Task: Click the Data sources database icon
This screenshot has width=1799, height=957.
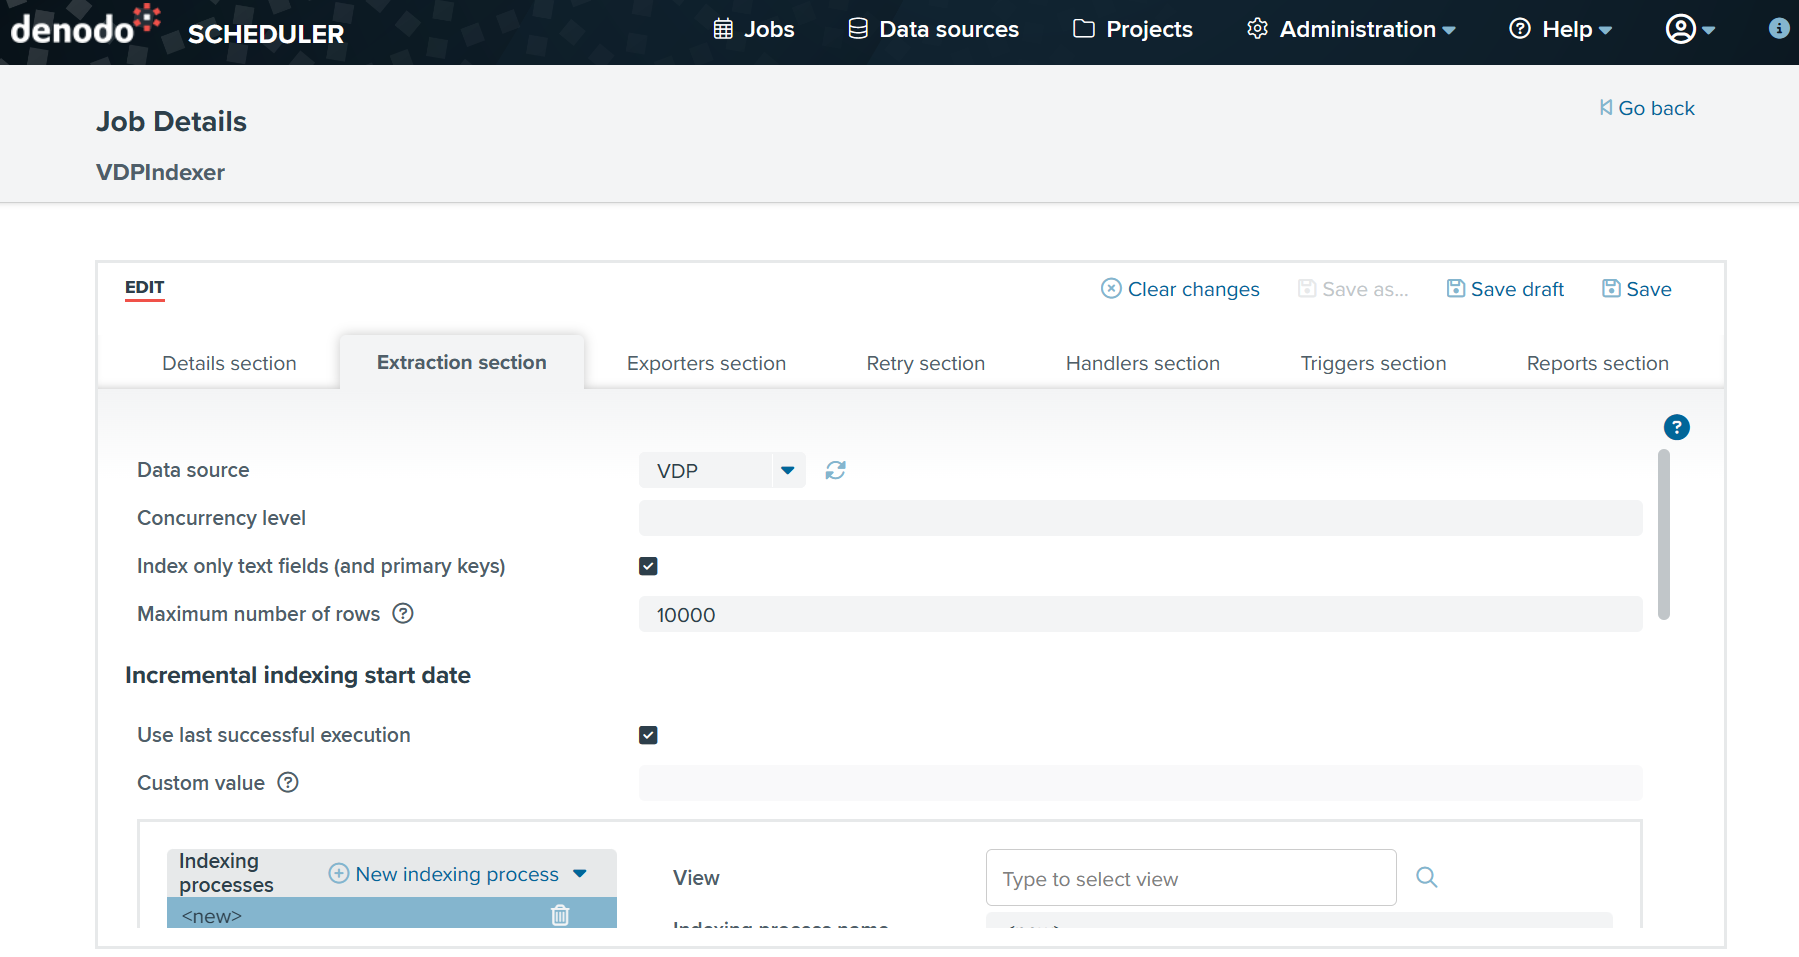Action: tap(857, 29)
